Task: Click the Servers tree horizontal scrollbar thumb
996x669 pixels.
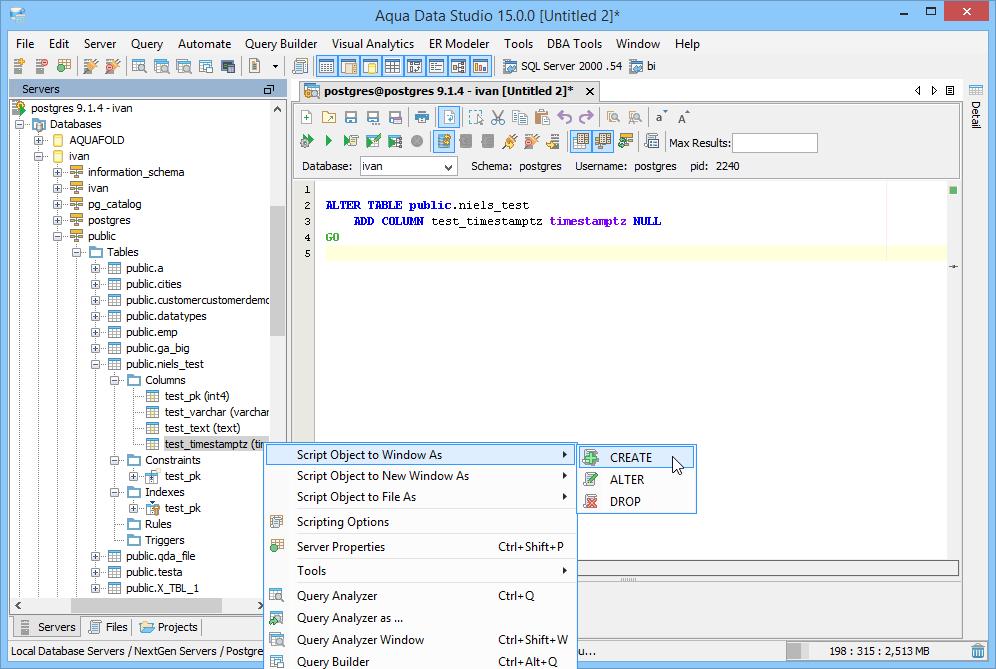Action: (x=149, y=605)
